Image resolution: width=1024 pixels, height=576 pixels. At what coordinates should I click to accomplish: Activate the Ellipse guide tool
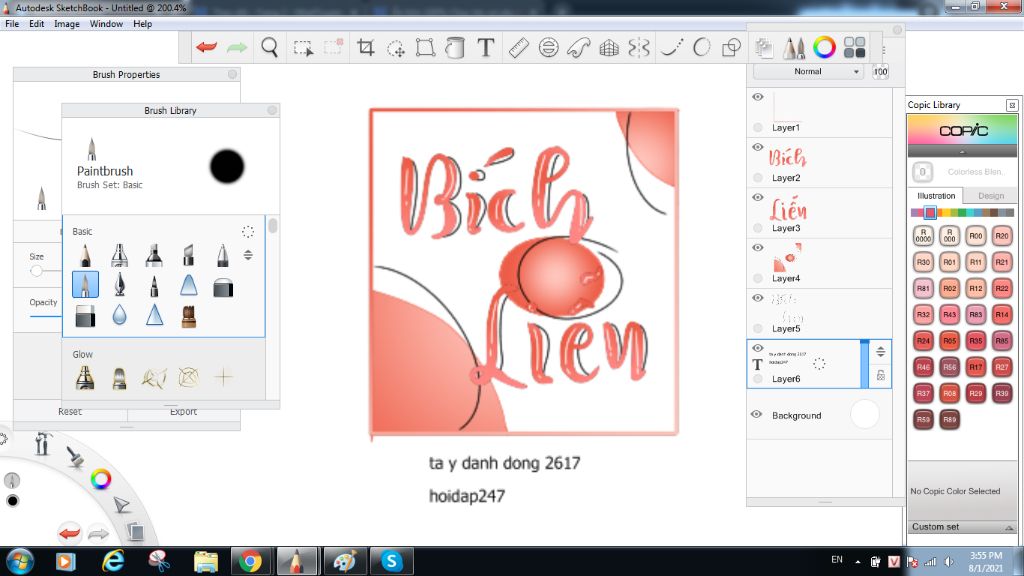[549, 48]
